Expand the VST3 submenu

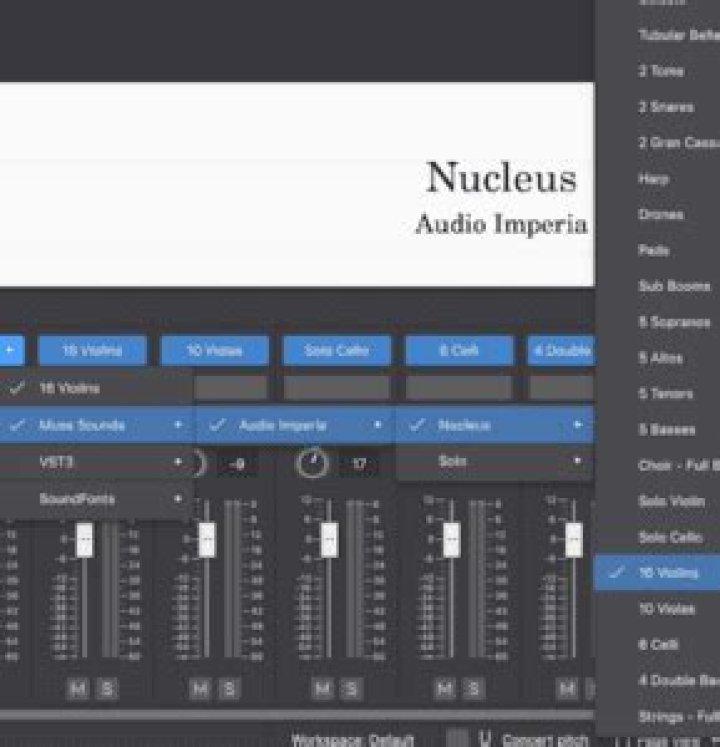(95, 462)
